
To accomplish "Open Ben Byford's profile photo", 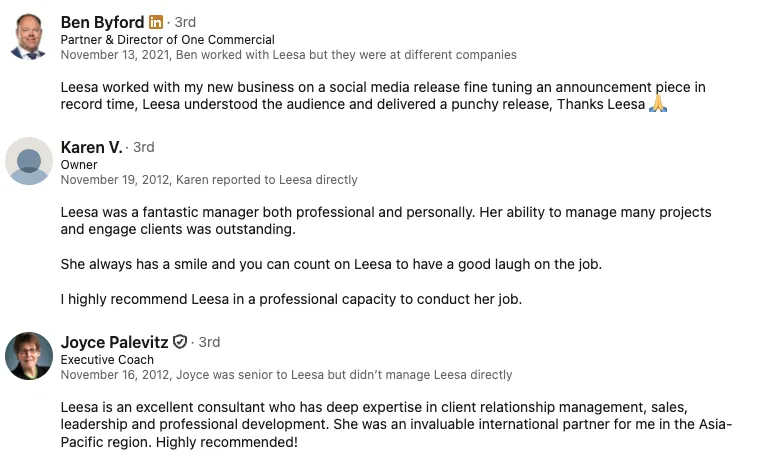I will point(28,37).
